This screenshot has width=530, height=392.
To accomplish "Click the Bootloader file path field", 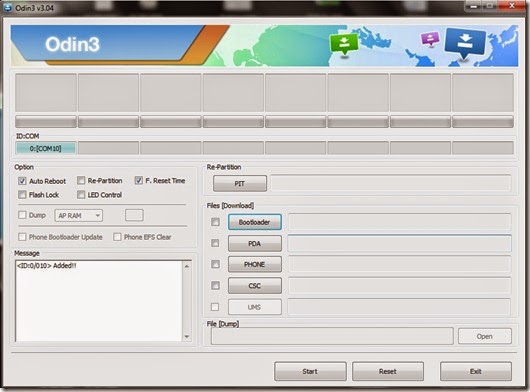I will tap(399, 222).
